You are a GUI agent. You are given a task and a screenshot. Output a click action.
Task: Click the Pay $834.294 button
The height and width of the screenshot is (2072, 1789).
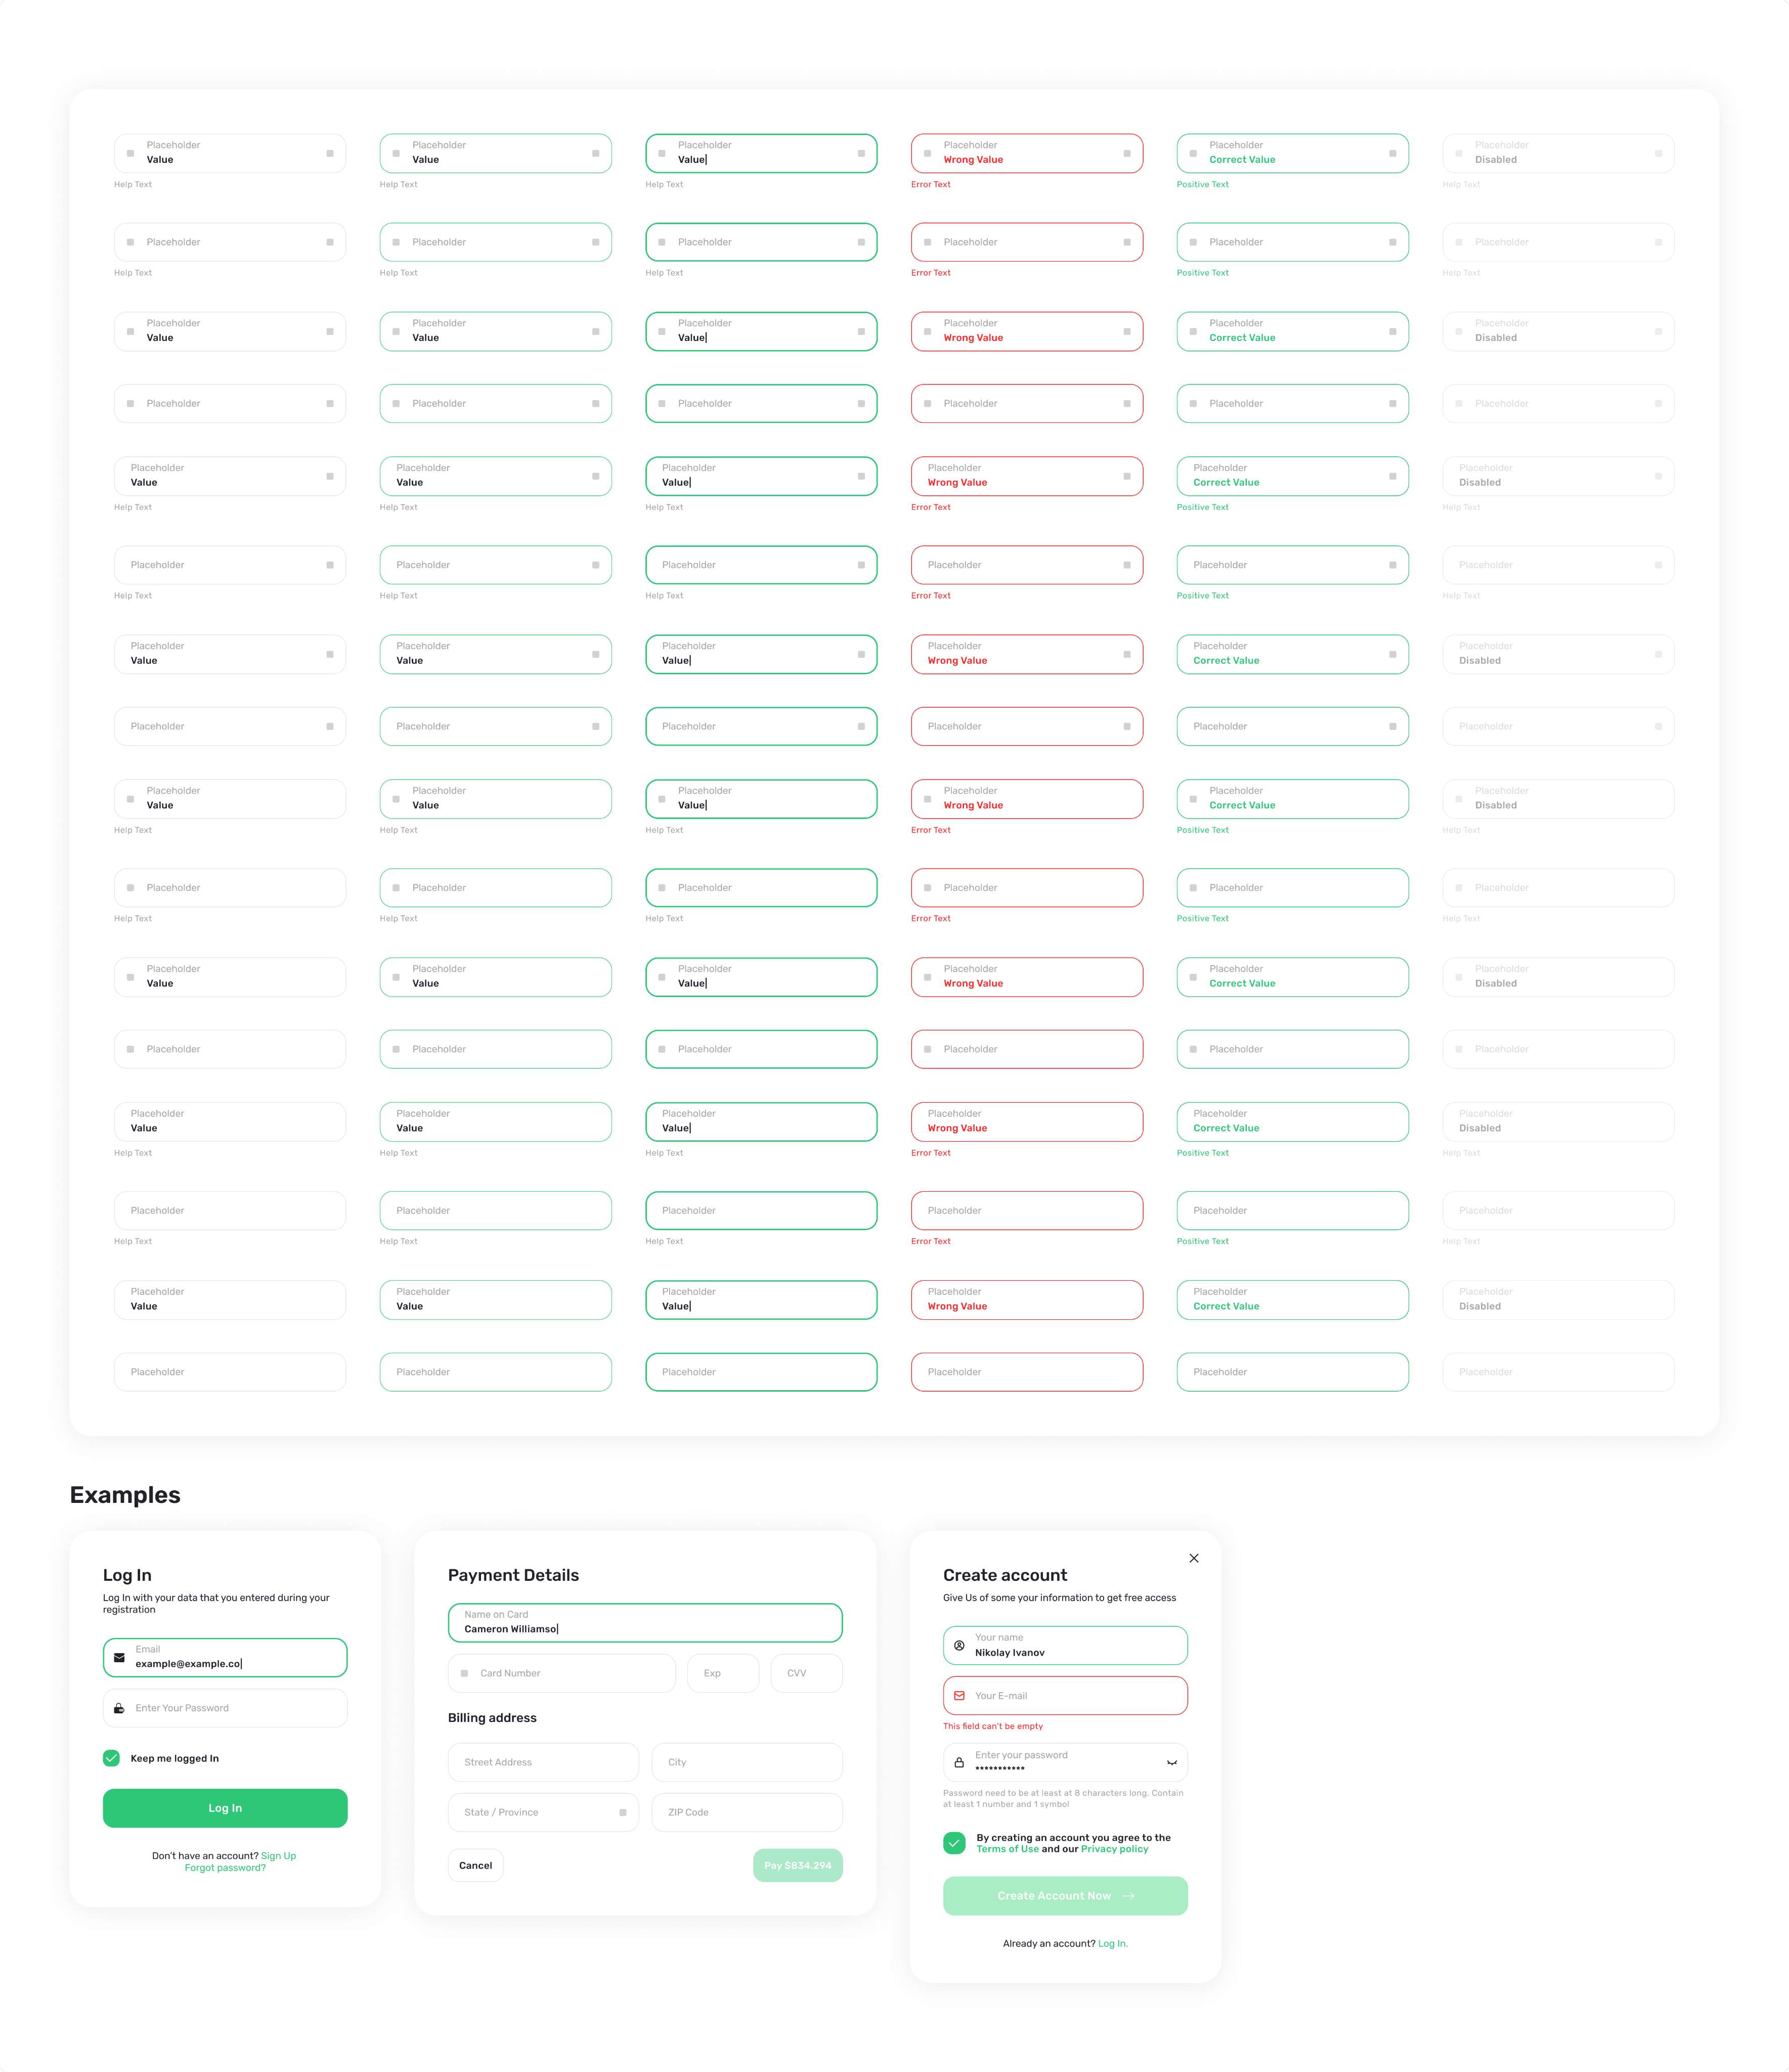[797, 1865]
